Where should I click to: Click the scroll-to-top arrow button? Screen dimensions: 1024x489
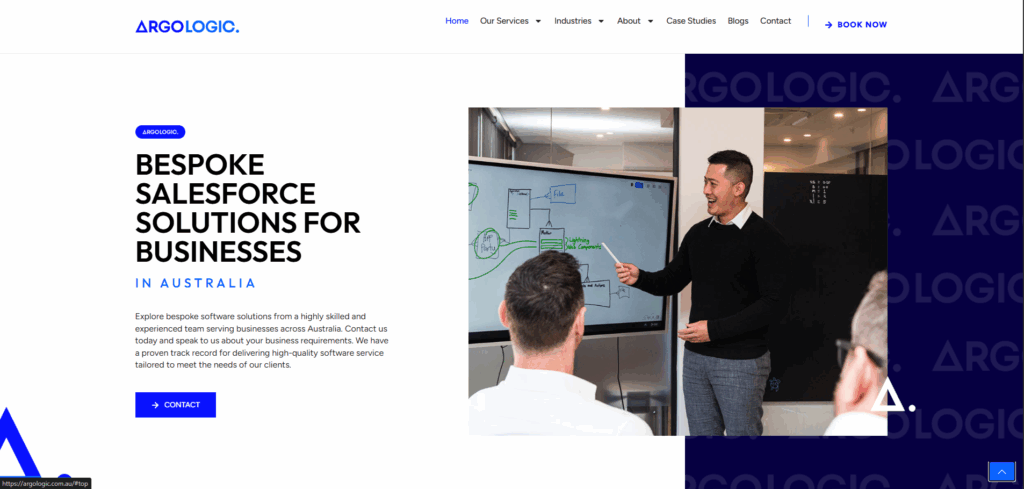click(1002, 471)
